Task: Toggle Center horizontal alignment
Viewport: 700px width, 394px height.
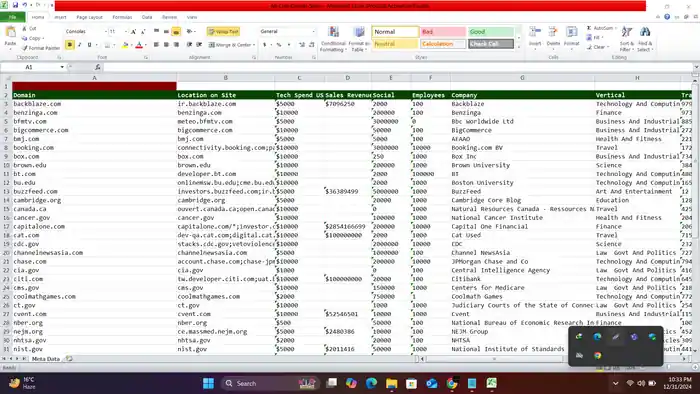Action: point(166,45)
